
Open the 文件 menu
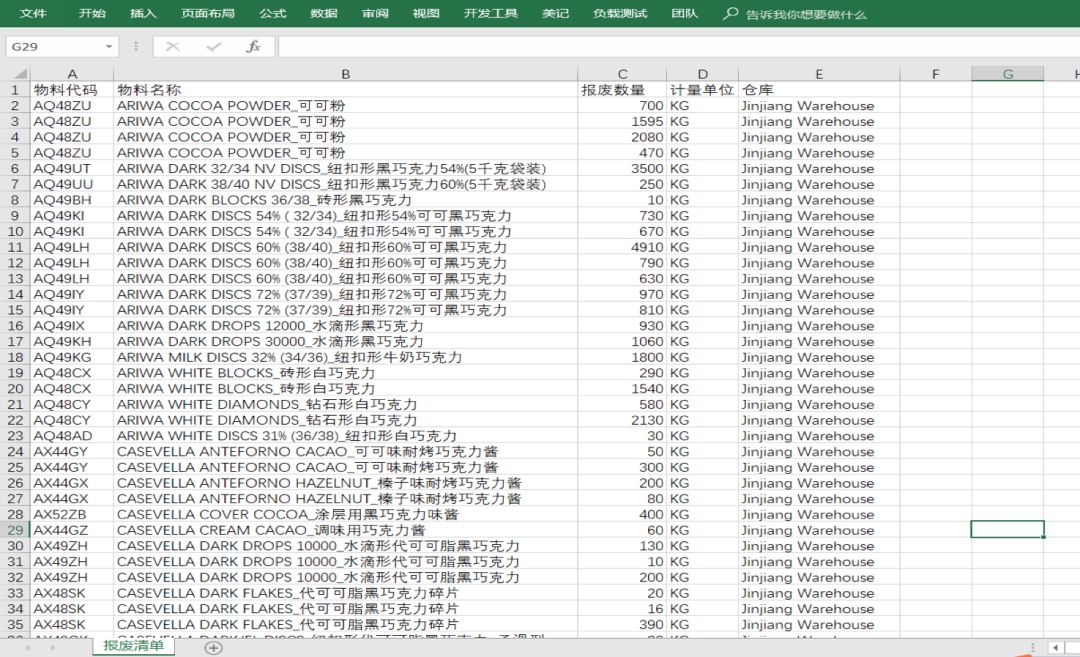[x=34, y=14]
